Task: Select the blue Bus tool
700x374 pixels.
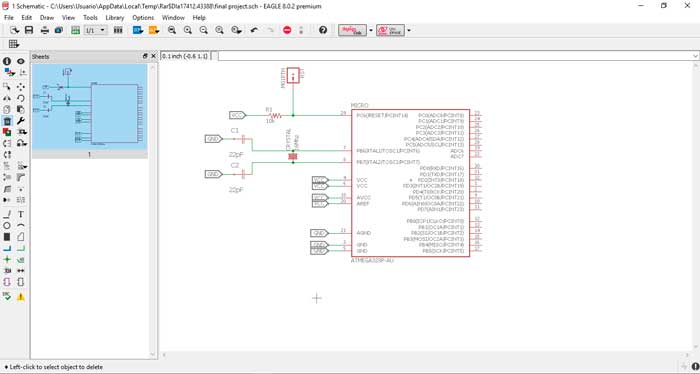Action: coord(7,248)
